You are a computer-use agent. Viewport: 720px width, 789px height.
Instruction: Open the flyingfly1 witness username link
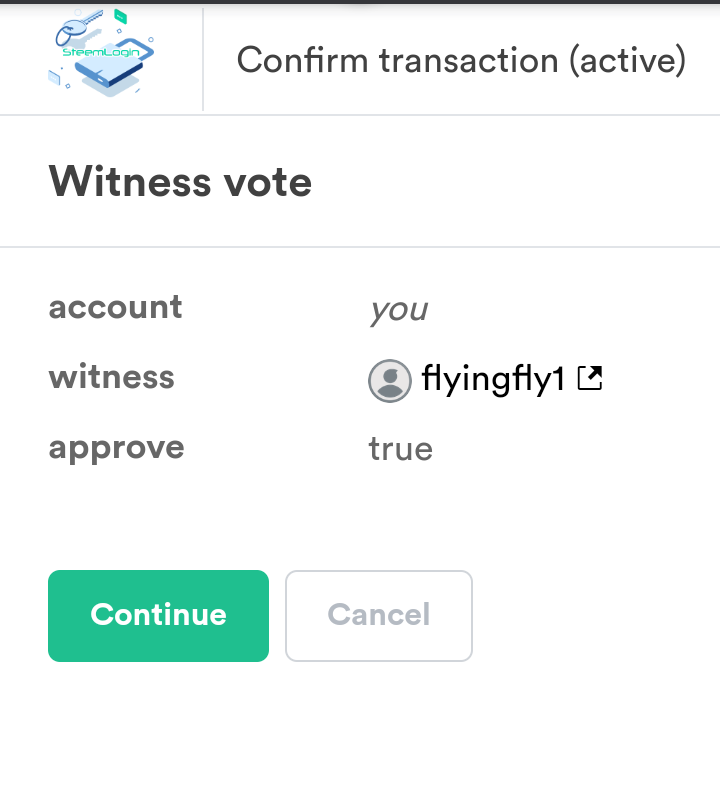click(x=493, y=379)
